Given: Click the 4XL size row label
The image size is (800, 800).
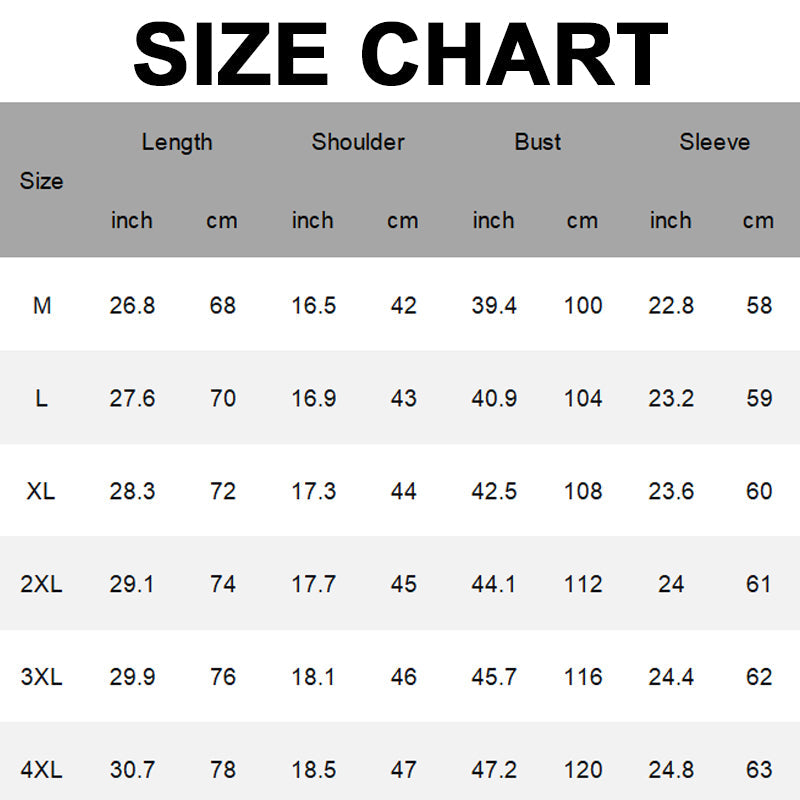Looking at the screenshot, I should (41, 770).
